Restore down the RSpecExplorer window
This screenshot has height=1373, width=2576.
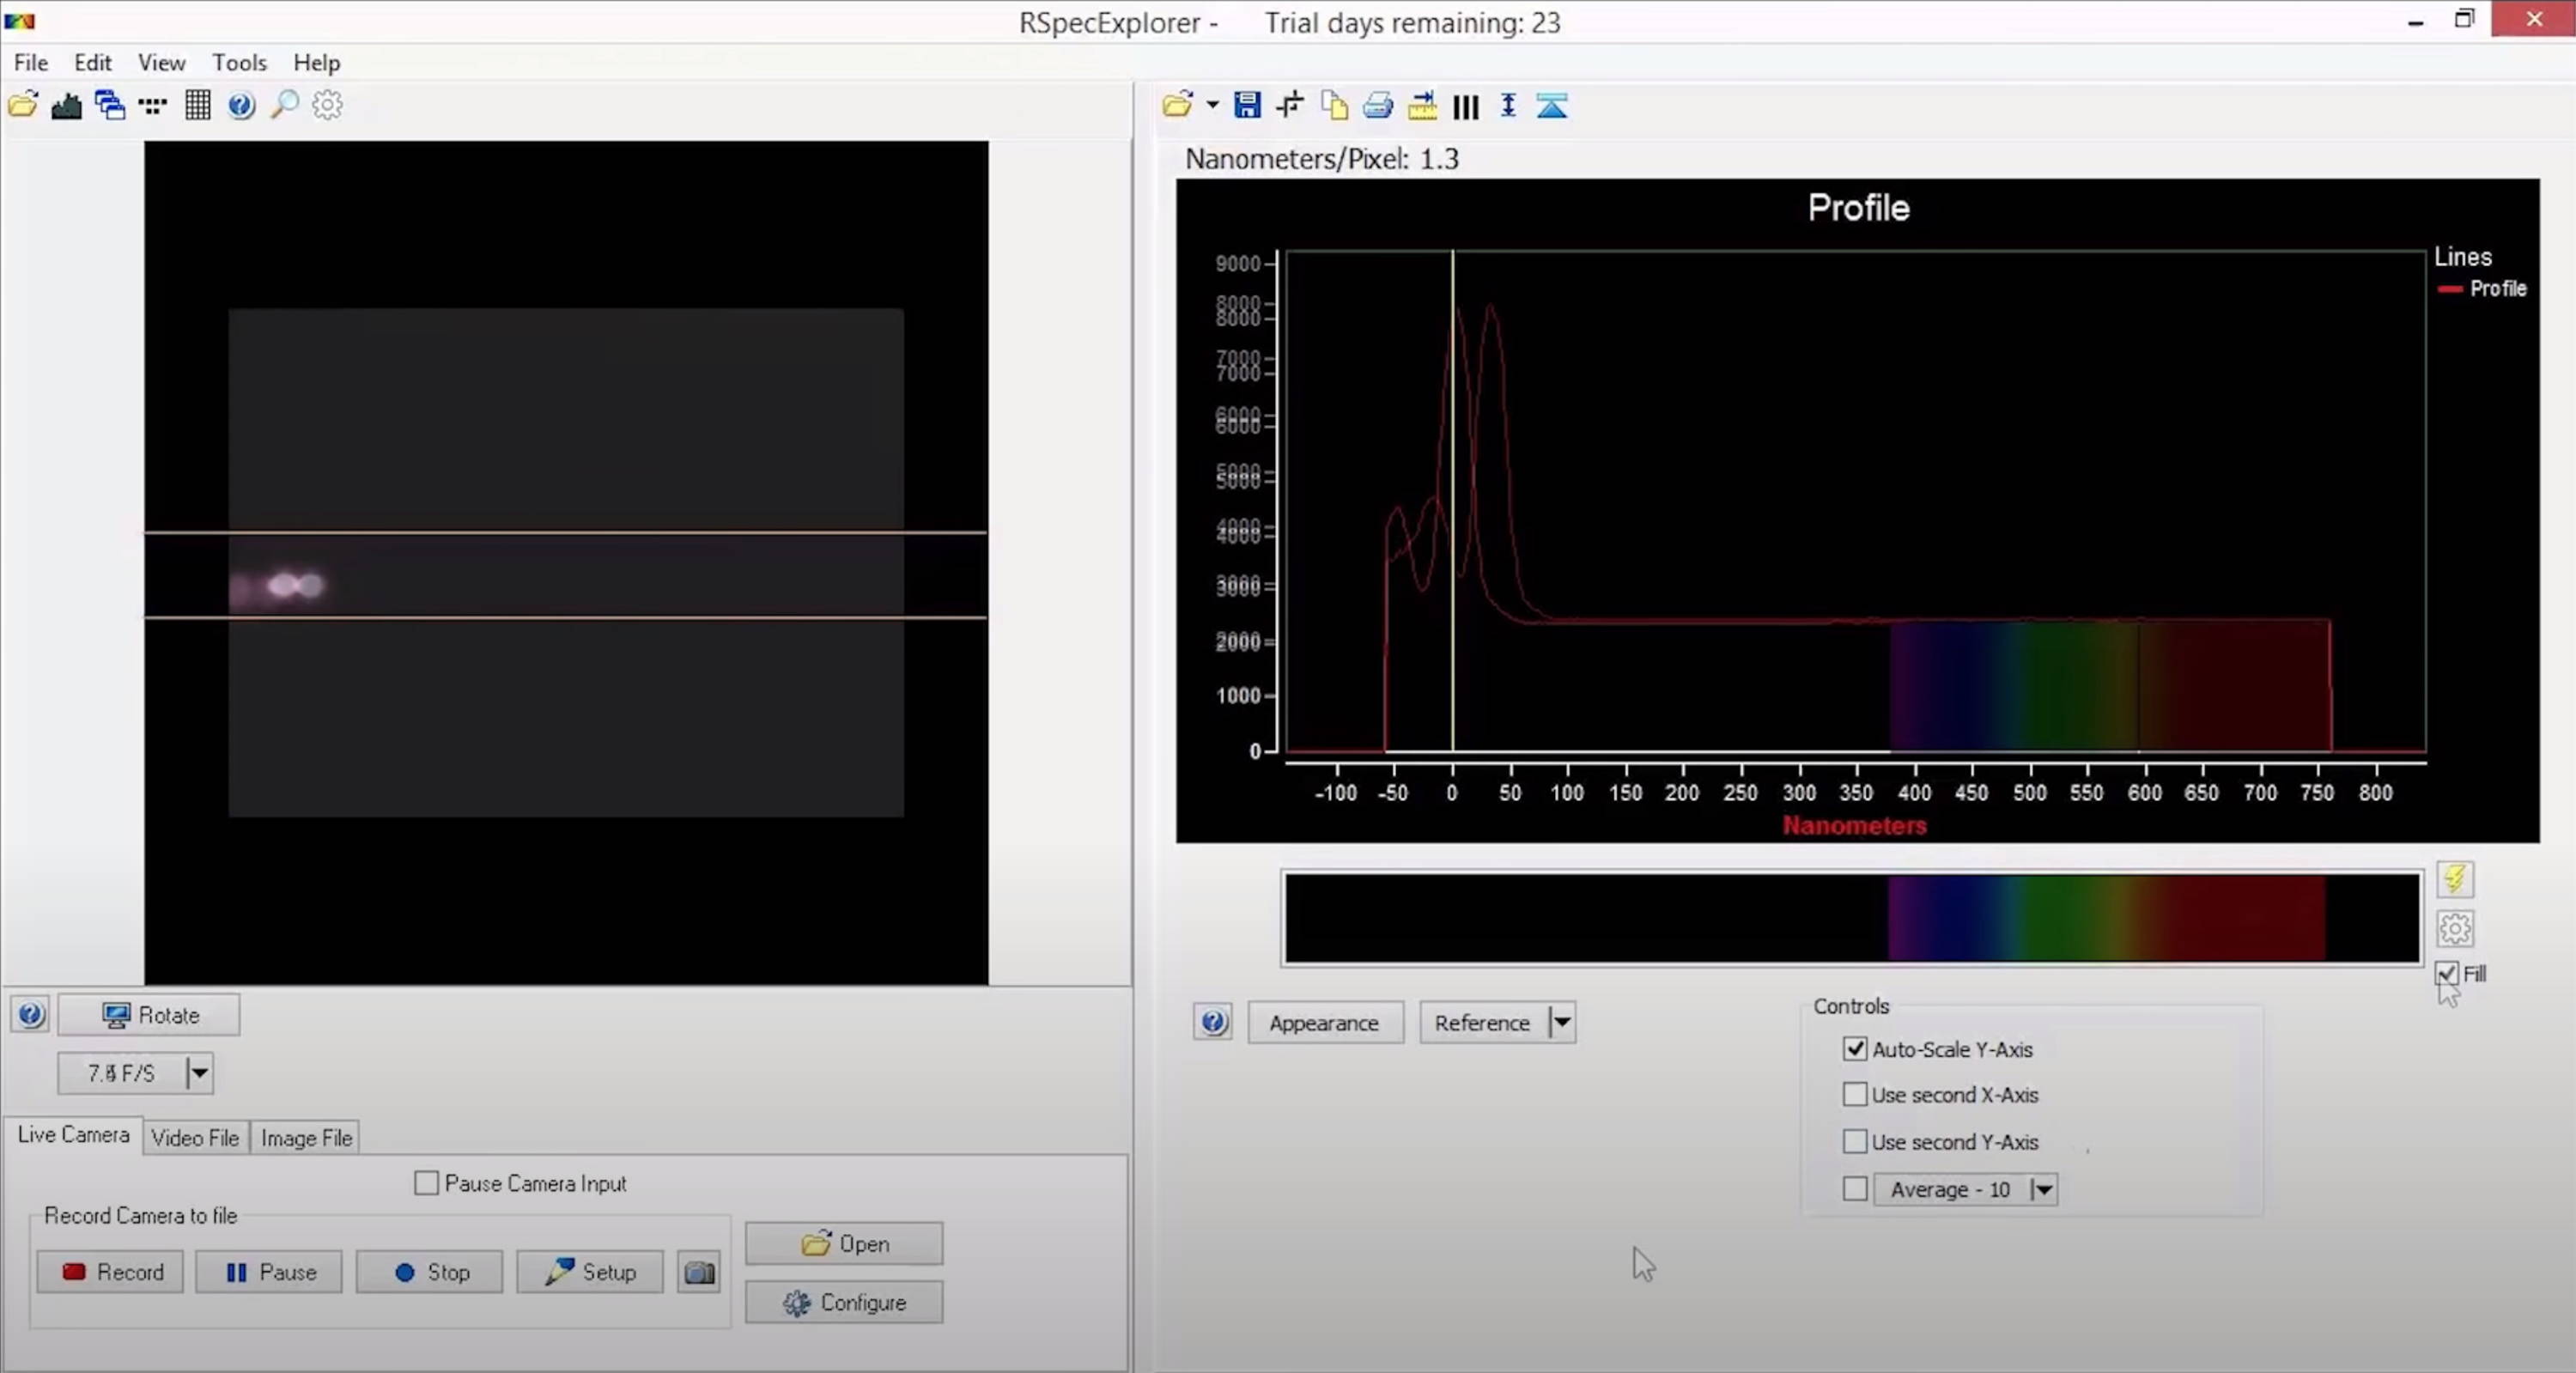[2465, 20]
